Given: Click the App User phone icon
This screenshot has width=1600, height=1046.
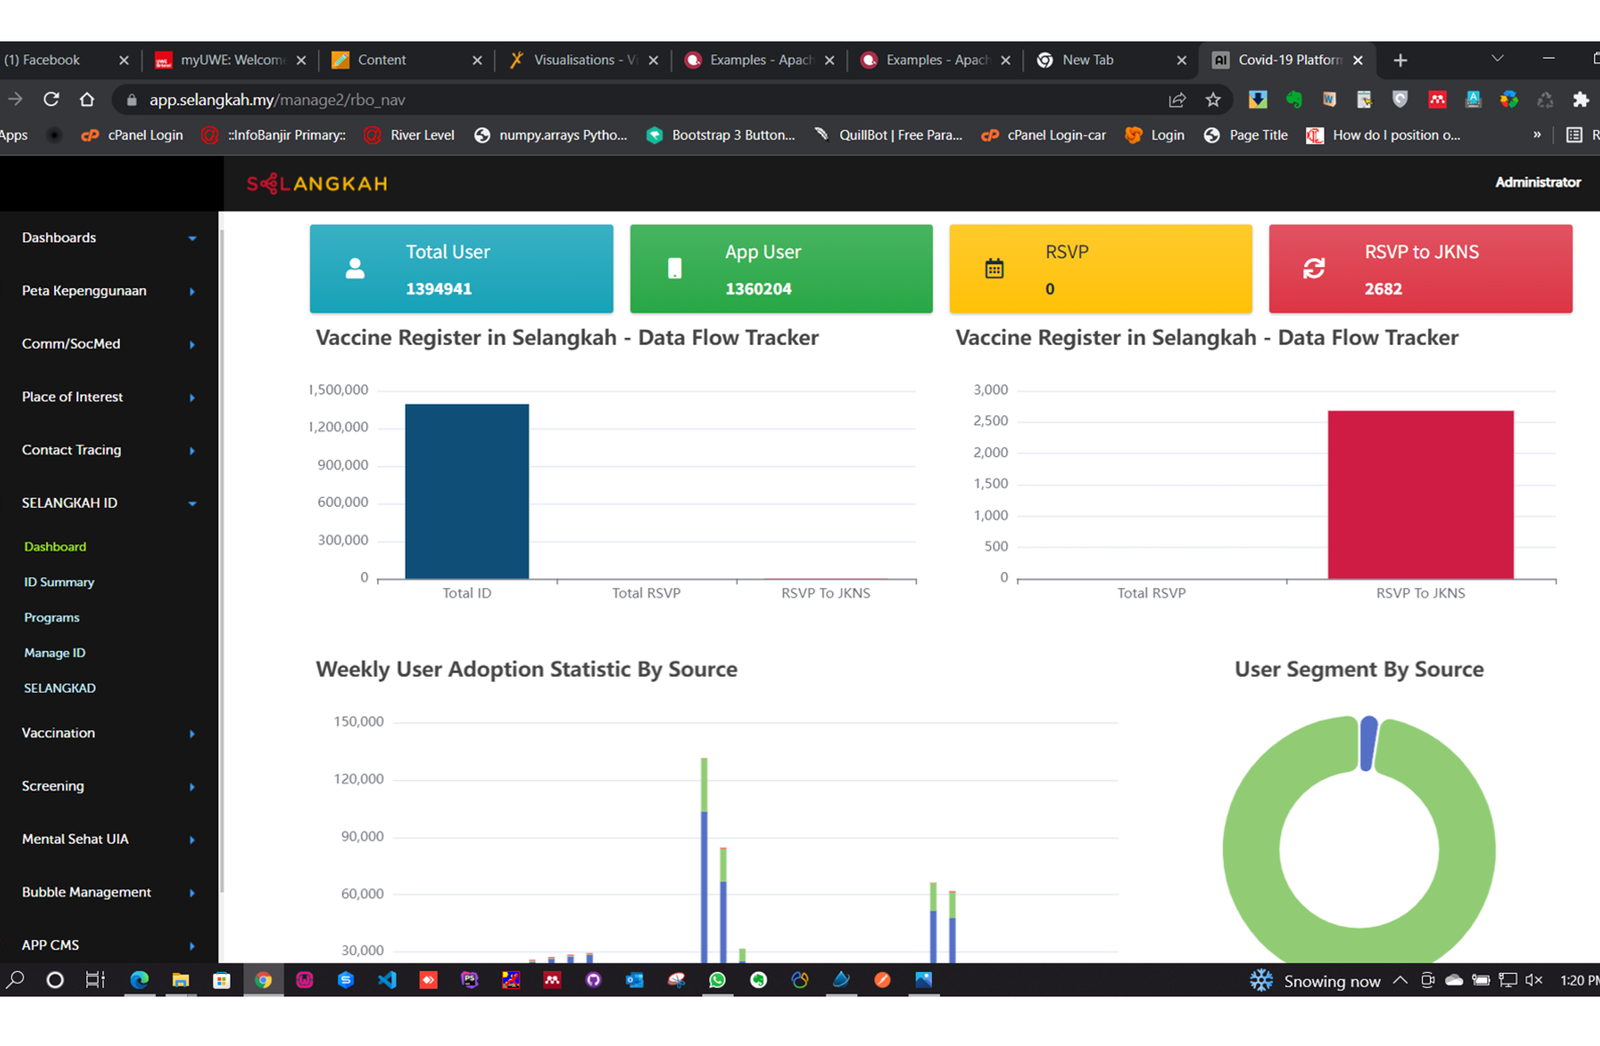Looking at the screenshot, I should 675,269.
